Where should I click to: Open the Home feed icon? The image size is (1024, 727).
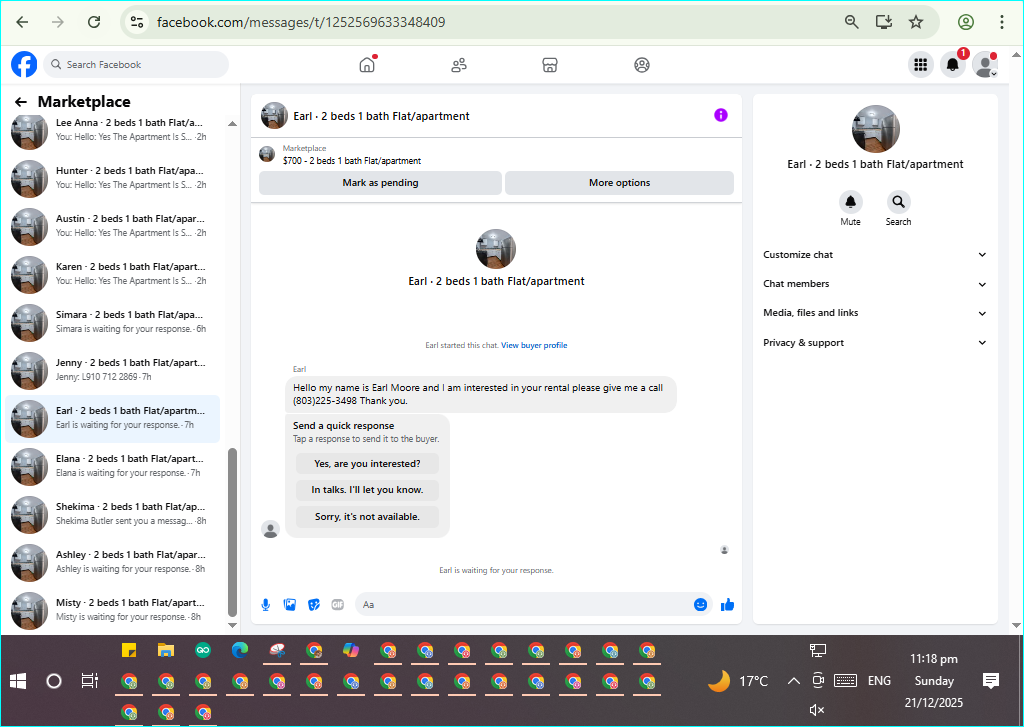pos(367,65)
